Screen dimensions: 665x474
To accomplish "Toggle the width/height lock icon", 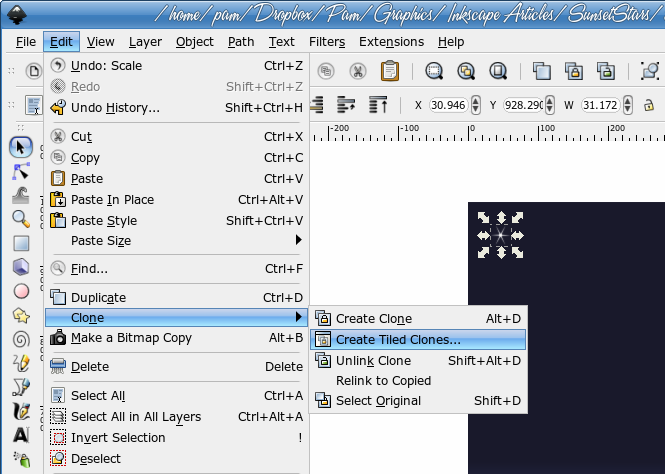I will [x=648, y=105].
